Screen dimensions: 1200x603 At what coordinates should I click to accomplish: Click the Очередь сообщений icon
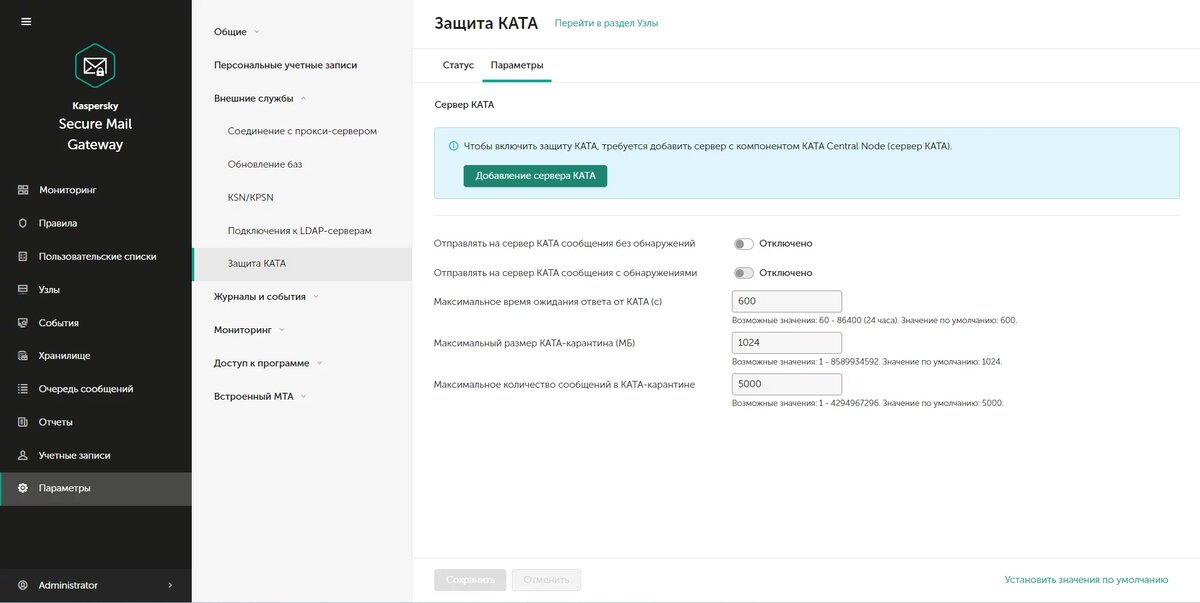click(23, 389)
